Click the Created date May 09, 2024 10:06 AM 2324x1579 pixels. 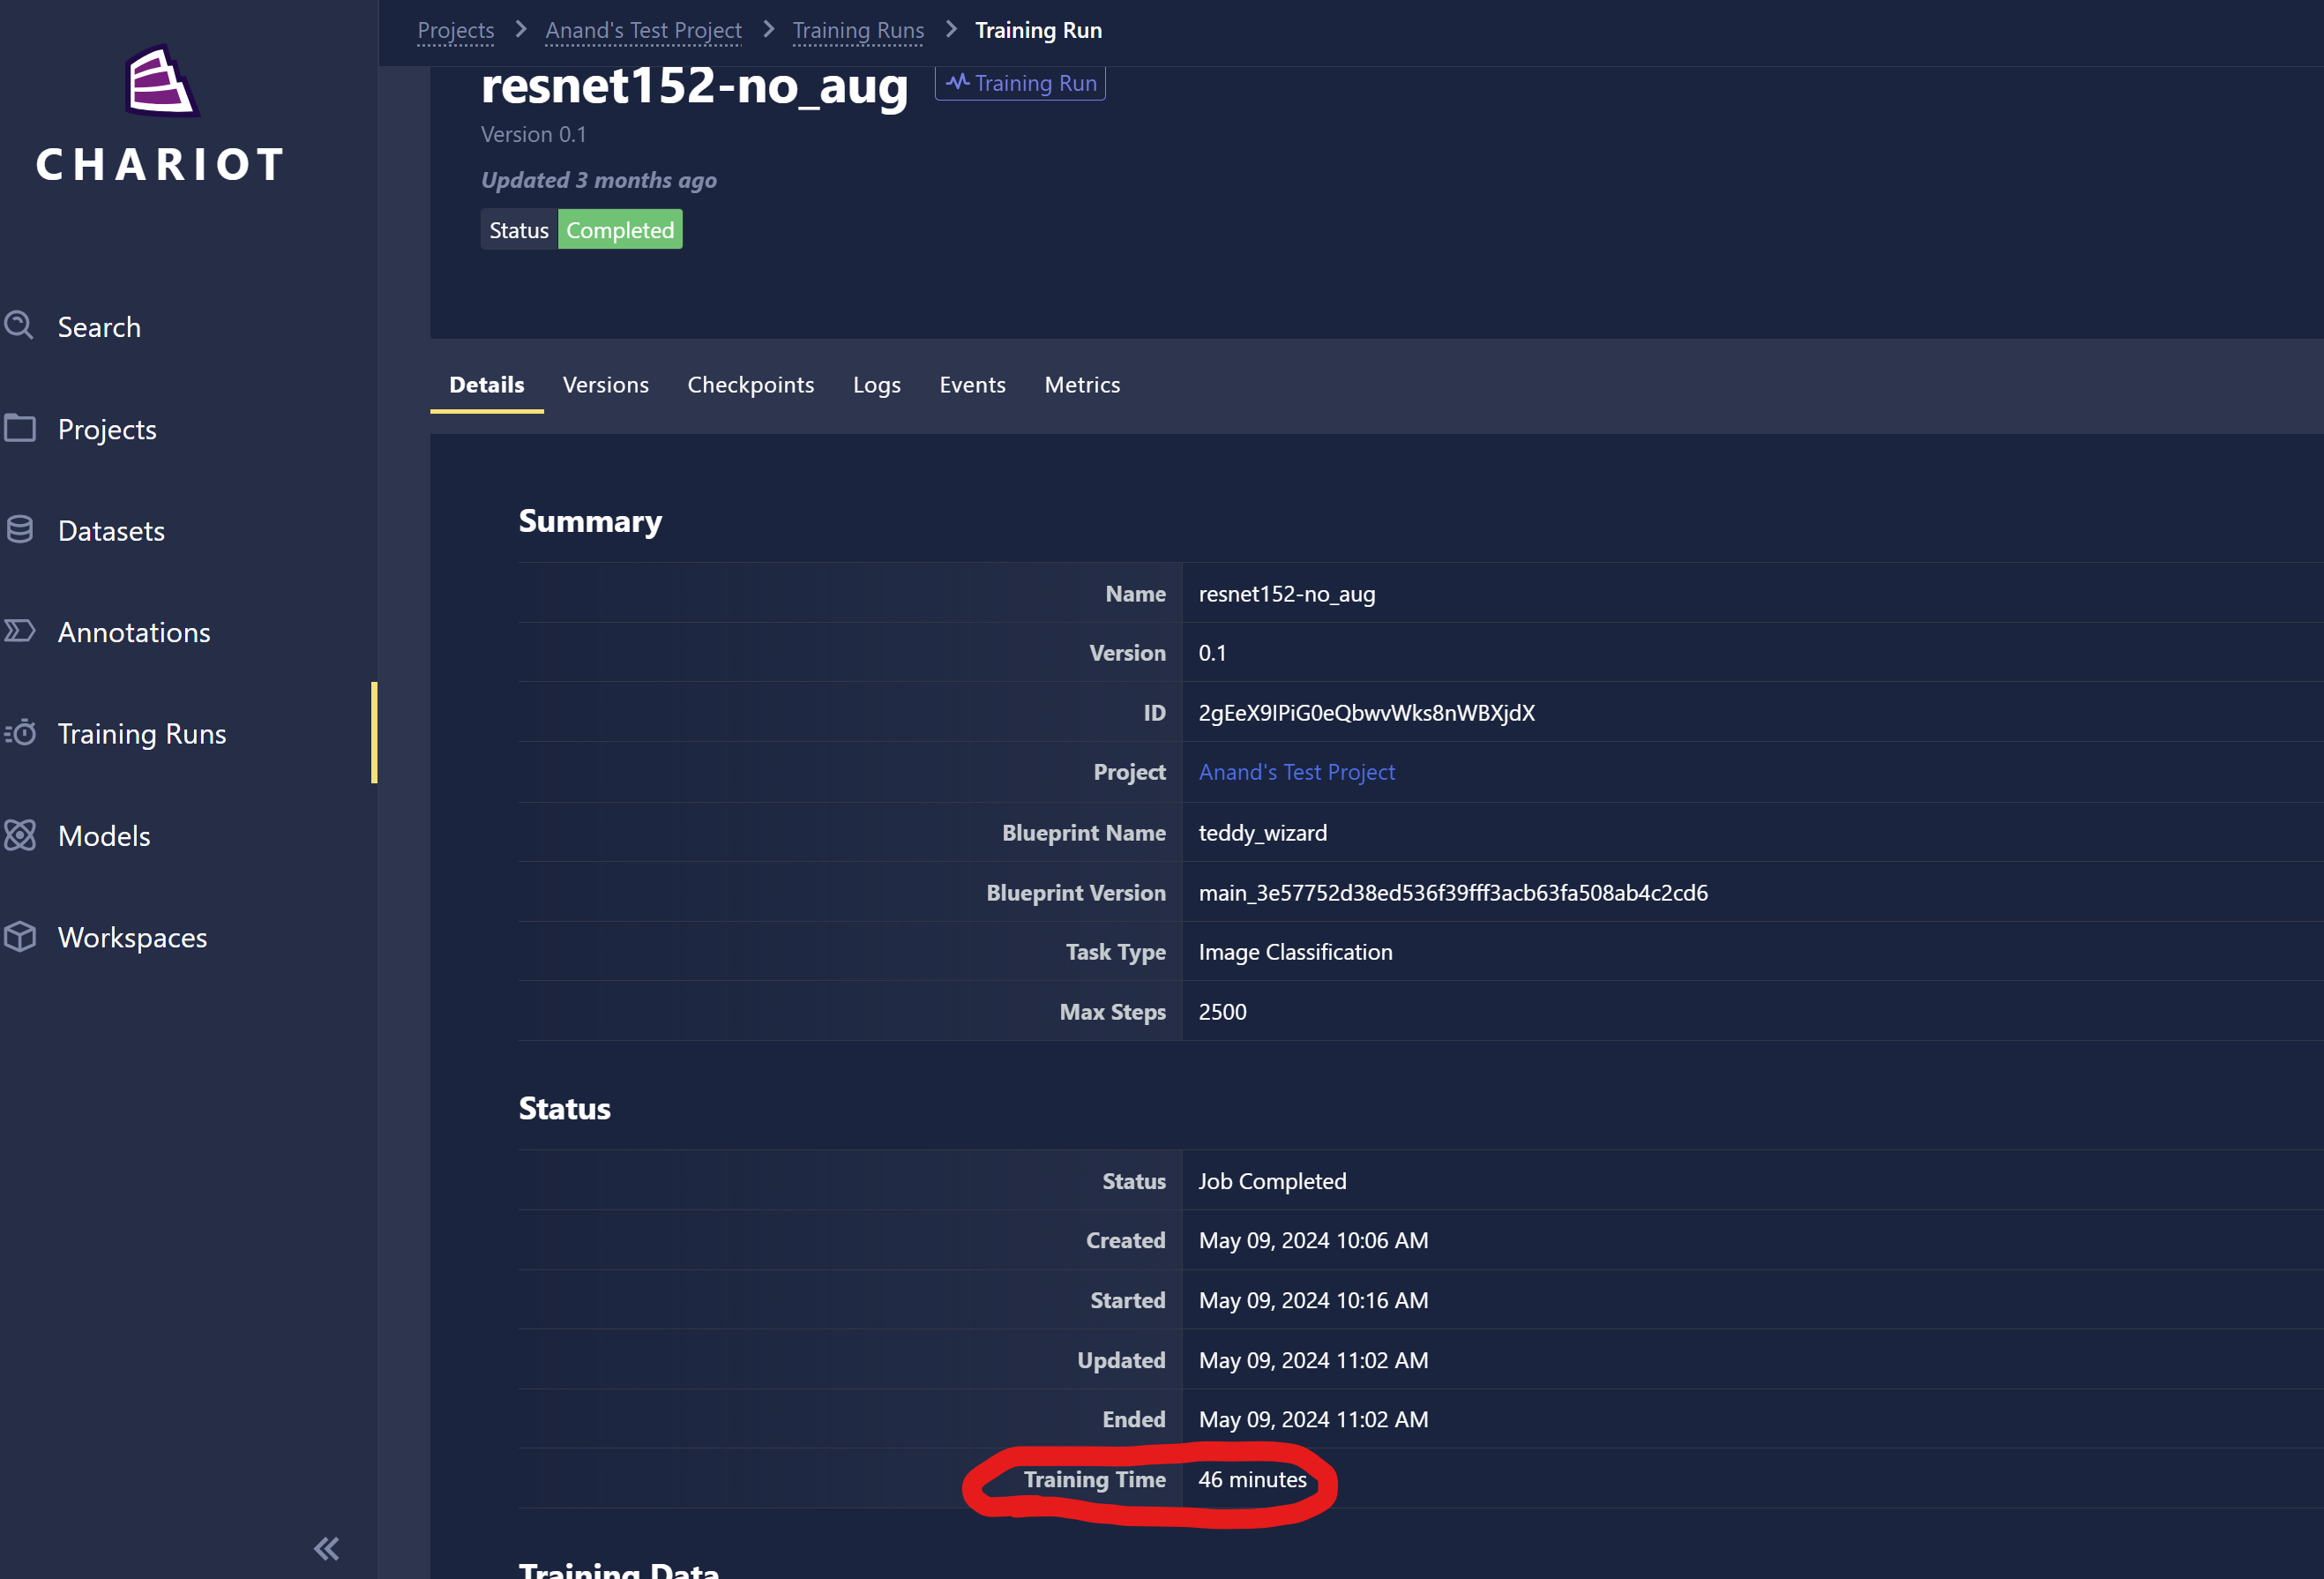click(1314, 1240)
